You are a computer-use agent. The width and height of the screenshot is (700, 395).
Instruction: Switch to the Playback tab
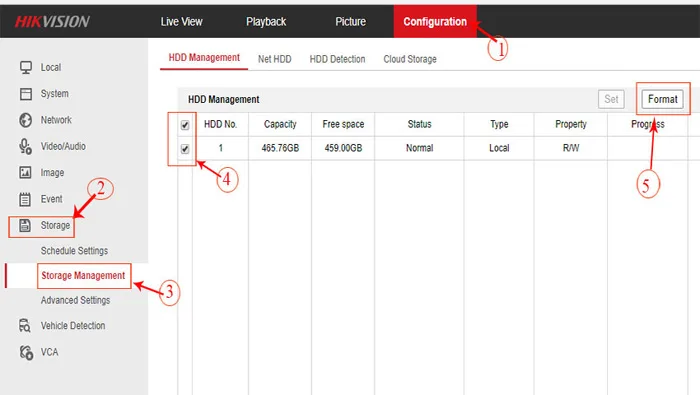tap(266, 21)
